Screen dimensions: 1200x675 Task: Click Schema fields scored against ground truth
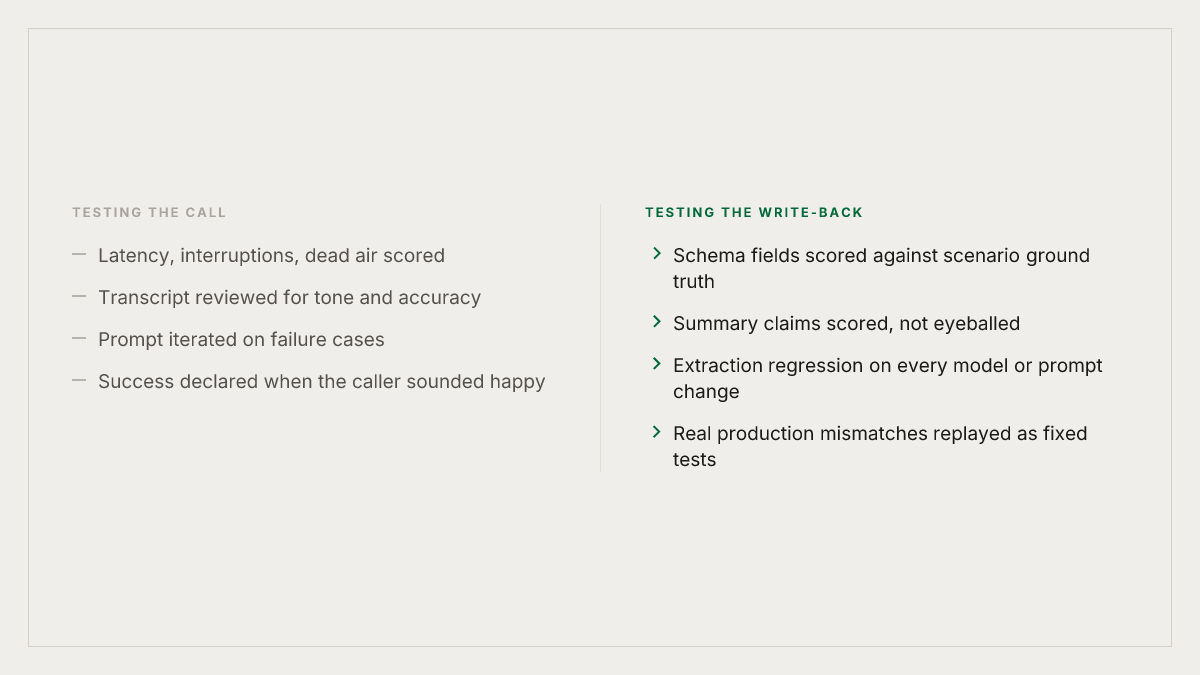point(881,269)
